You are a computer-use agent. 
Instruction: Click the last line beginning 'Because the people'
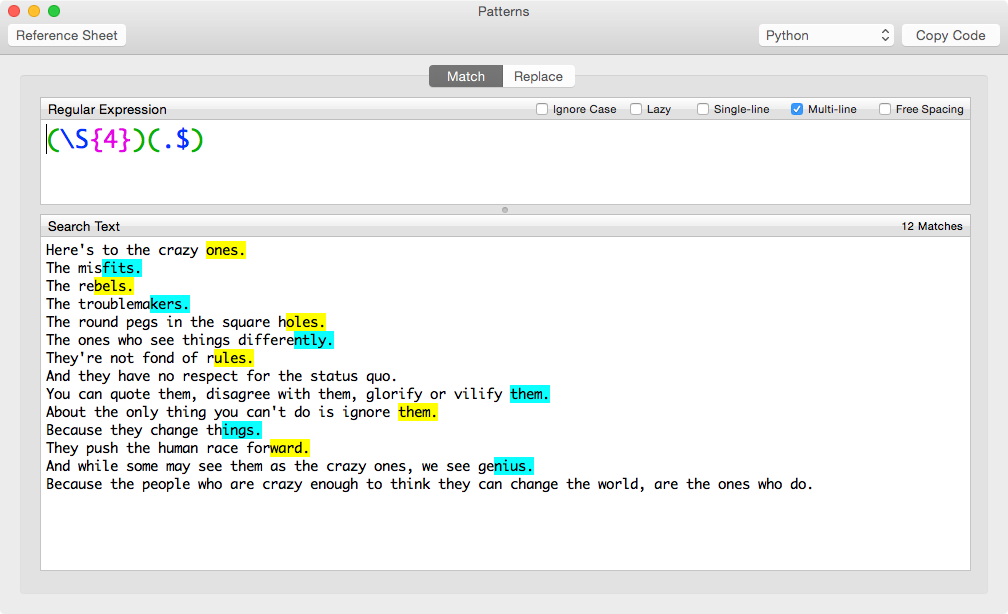429,484
